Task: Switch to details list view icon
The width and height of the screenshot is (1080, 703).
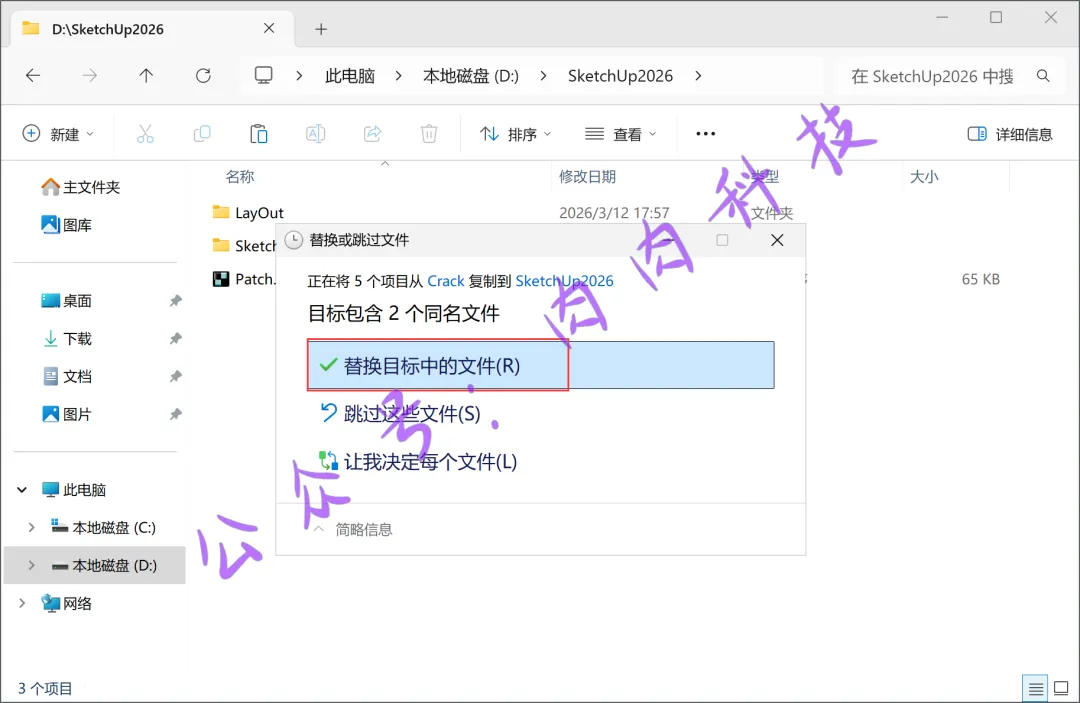Action: tap(1035, 688)
